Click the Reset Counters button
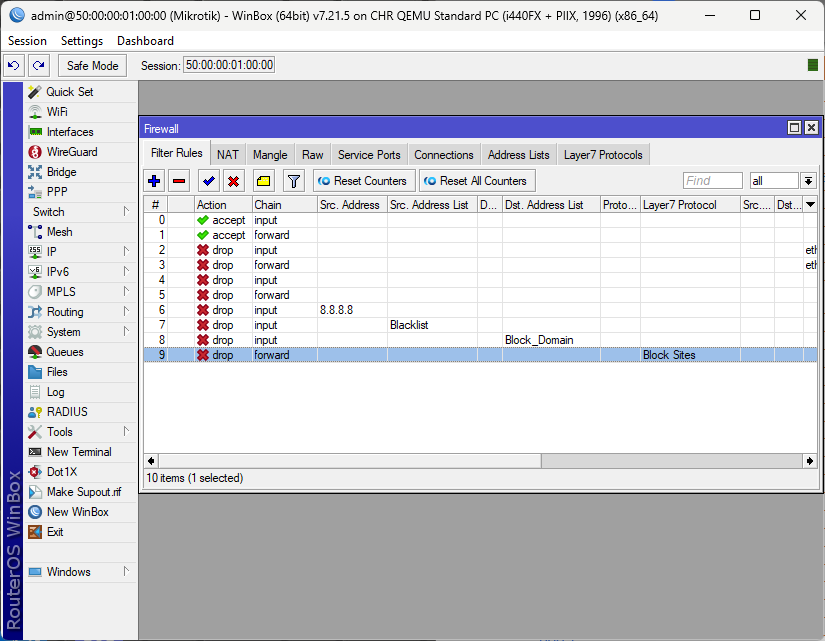825x641 pixels. point(364,181)
